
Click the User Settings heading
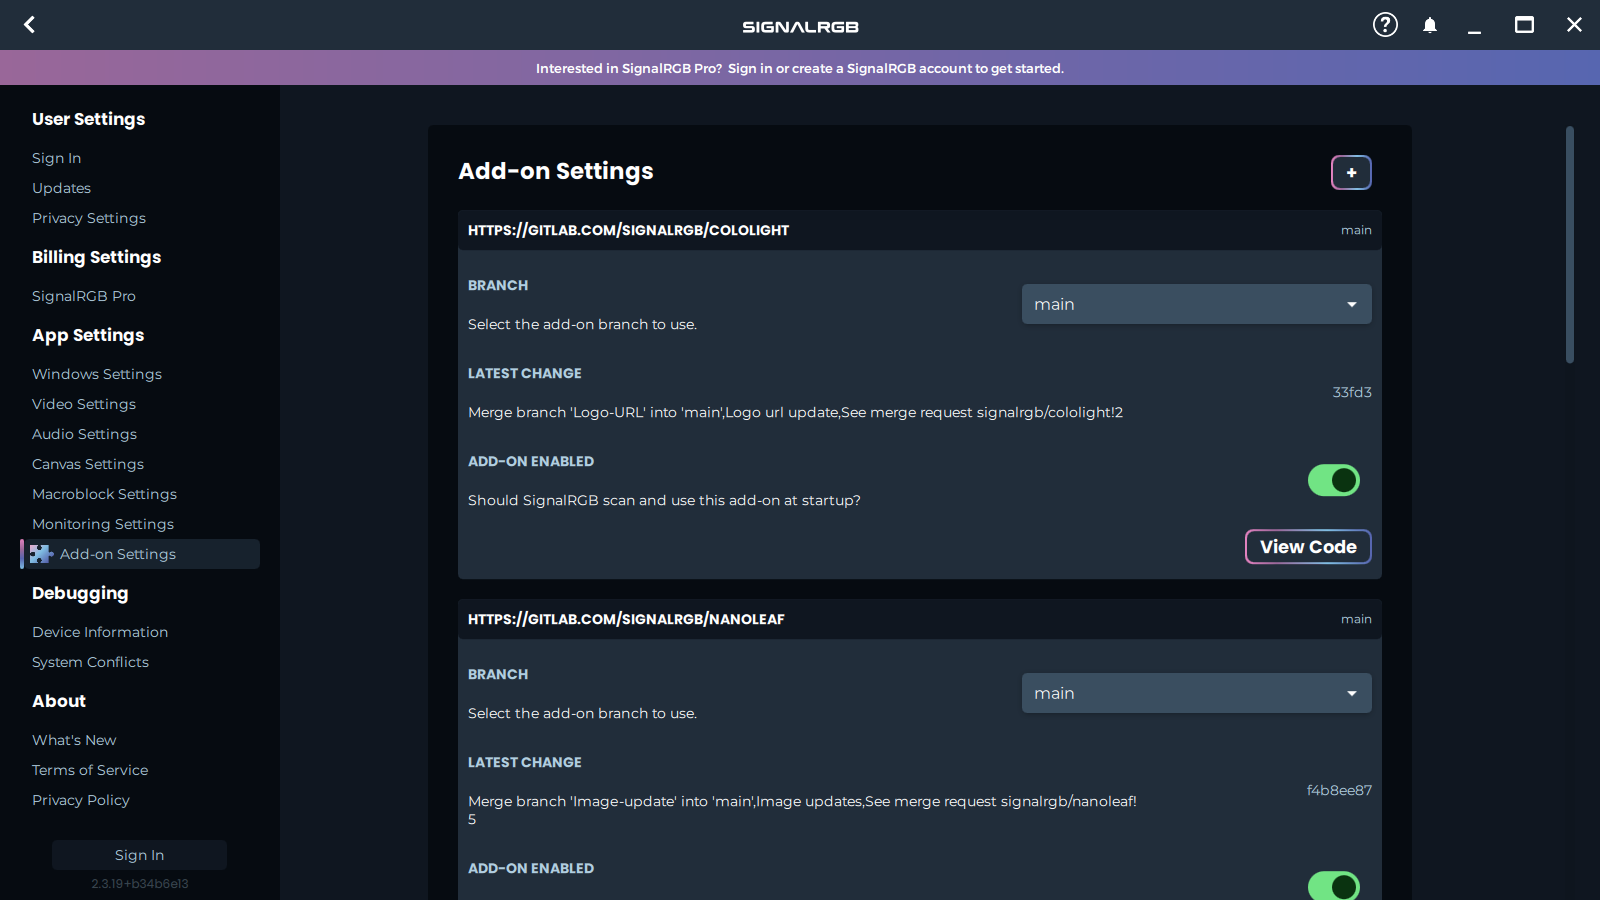(x=88, y=119)
